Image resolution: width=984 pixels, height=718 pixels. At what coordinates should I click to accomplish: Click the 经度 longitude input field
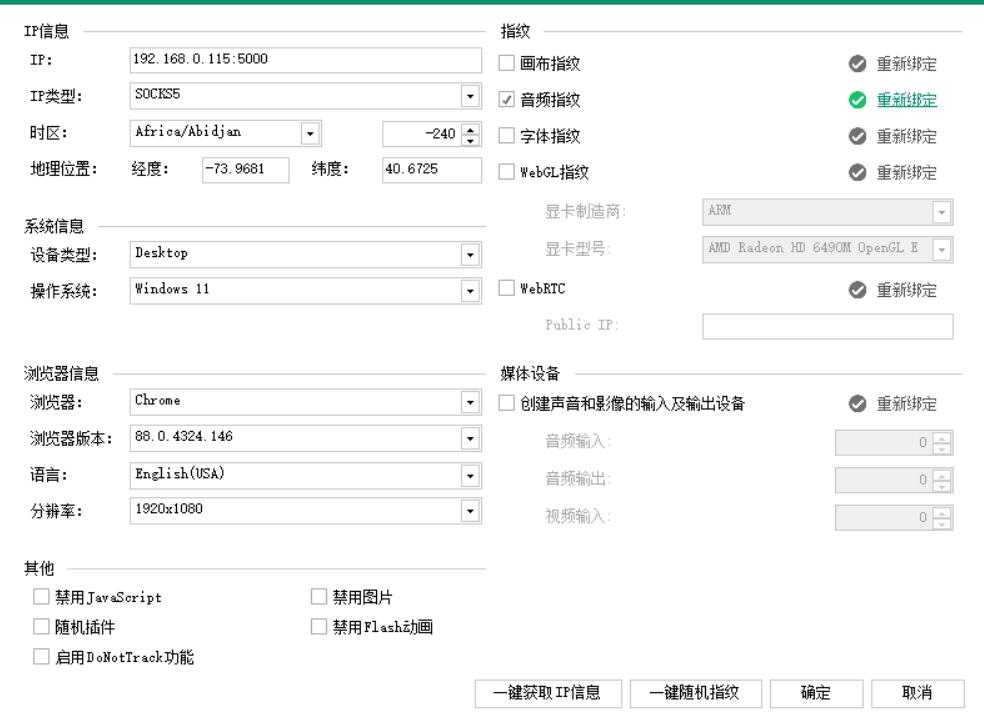pyautogui.click(x=245, y=169)
